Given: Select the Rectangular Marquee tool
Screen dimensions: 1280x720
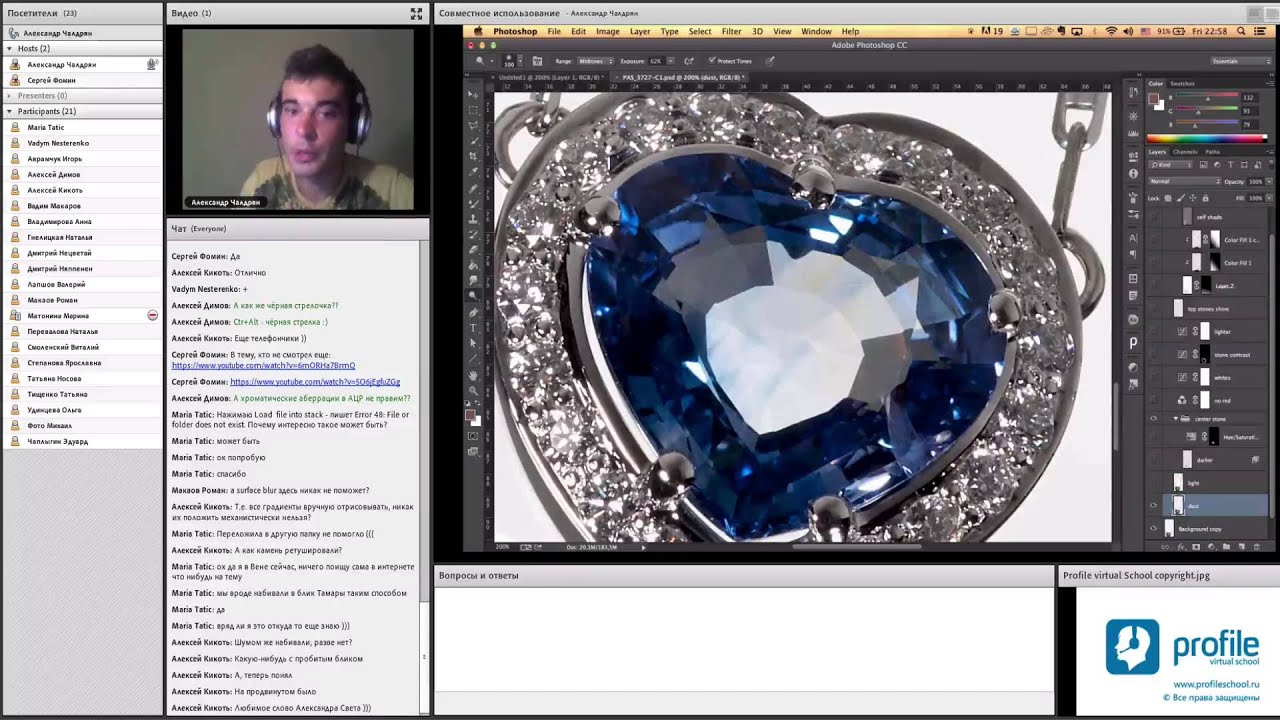Looking at the screenshot, I should click(x=473, y=110).
